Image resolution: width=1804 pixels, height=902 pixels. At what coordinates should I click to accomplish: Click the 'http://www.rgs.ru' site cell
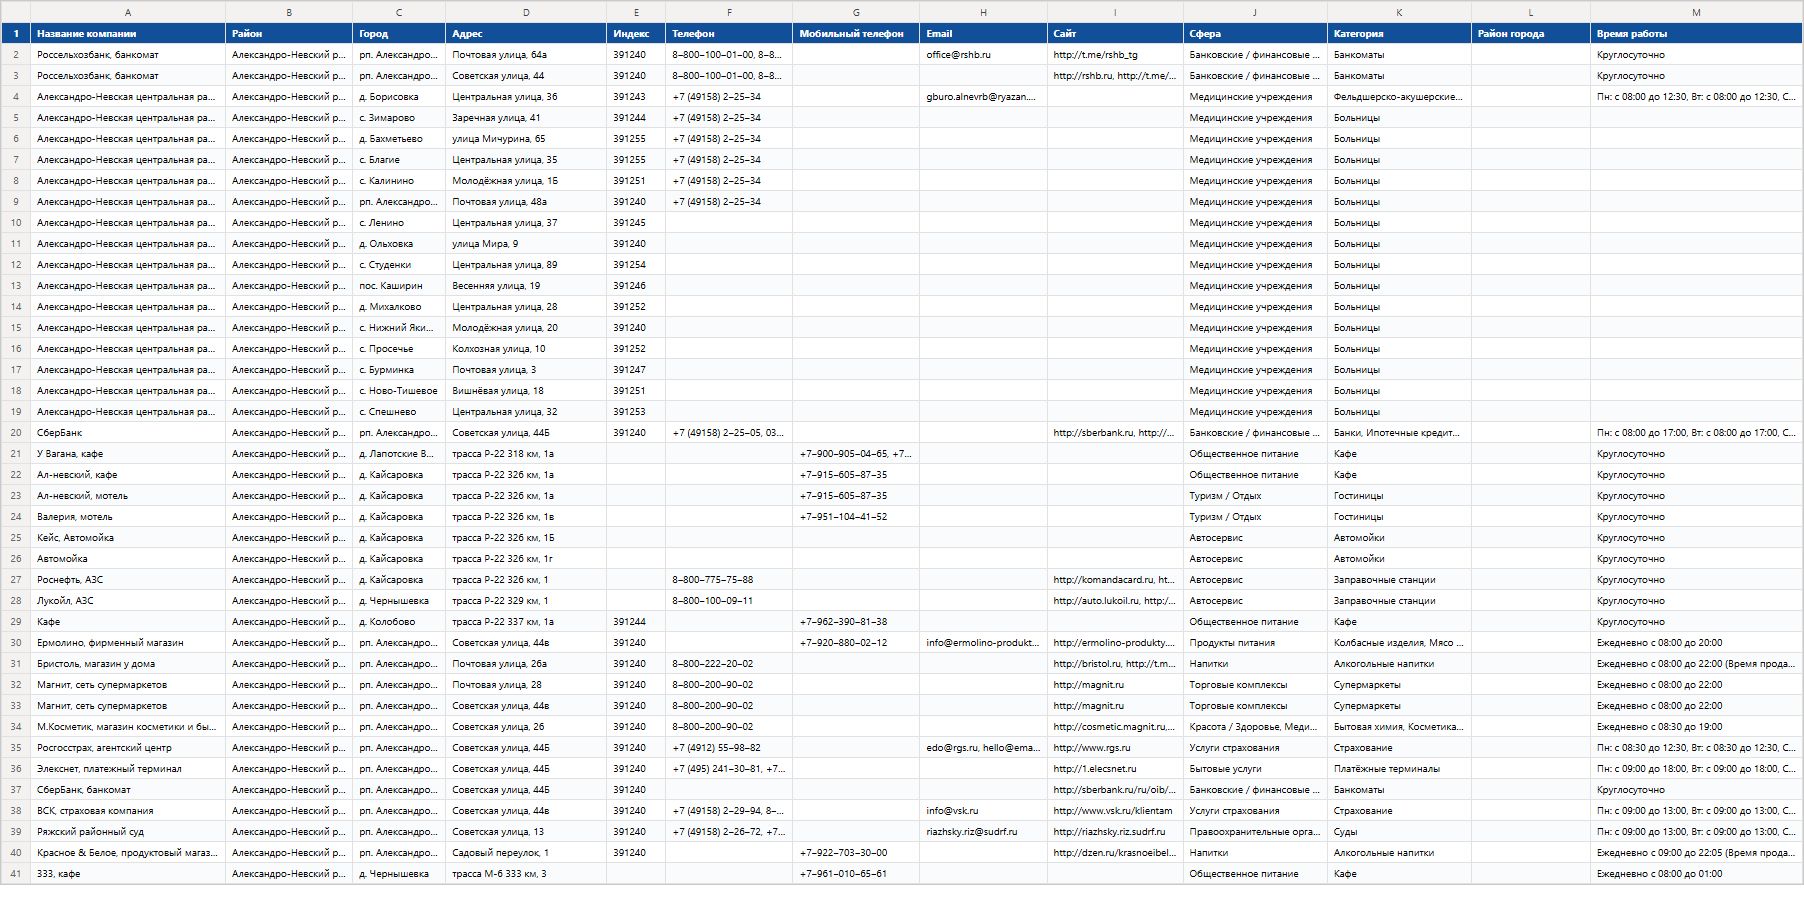click(x=1115, y=748)
